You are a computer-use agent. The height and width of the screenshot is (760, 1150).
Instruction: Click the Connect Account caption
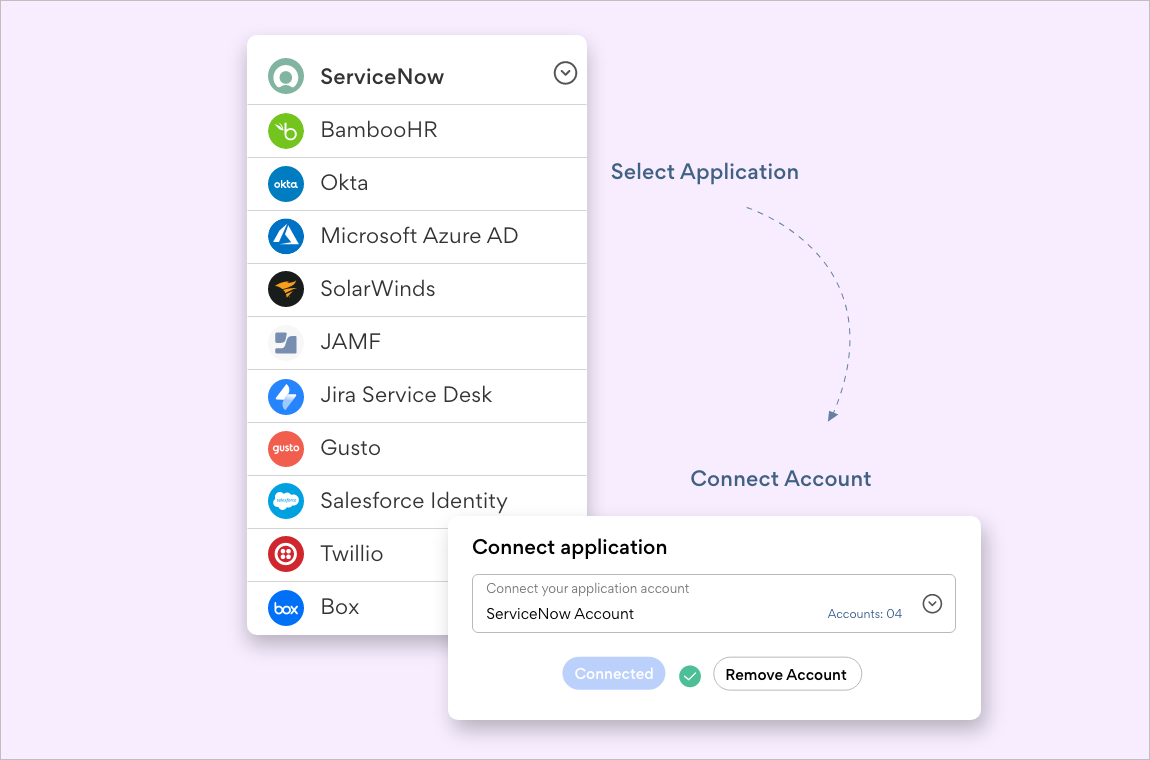pyautogui.click(x=781, y=479)
